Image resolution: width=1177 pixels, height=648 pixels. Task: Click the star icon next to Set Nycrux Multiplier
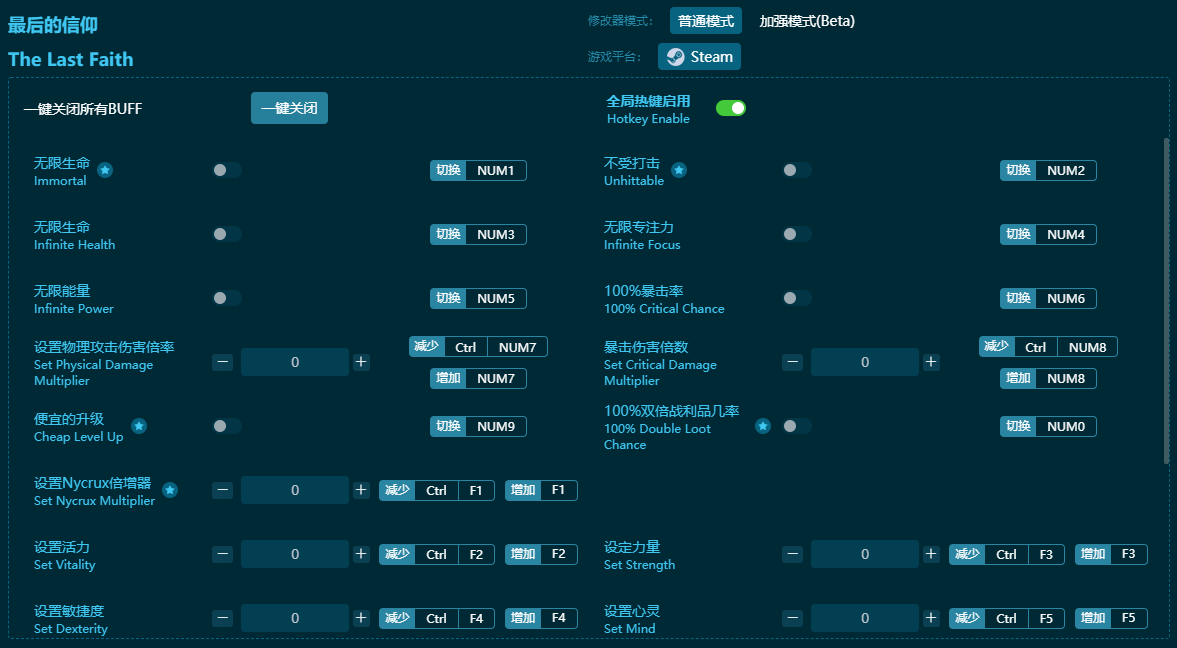(170, 490)
